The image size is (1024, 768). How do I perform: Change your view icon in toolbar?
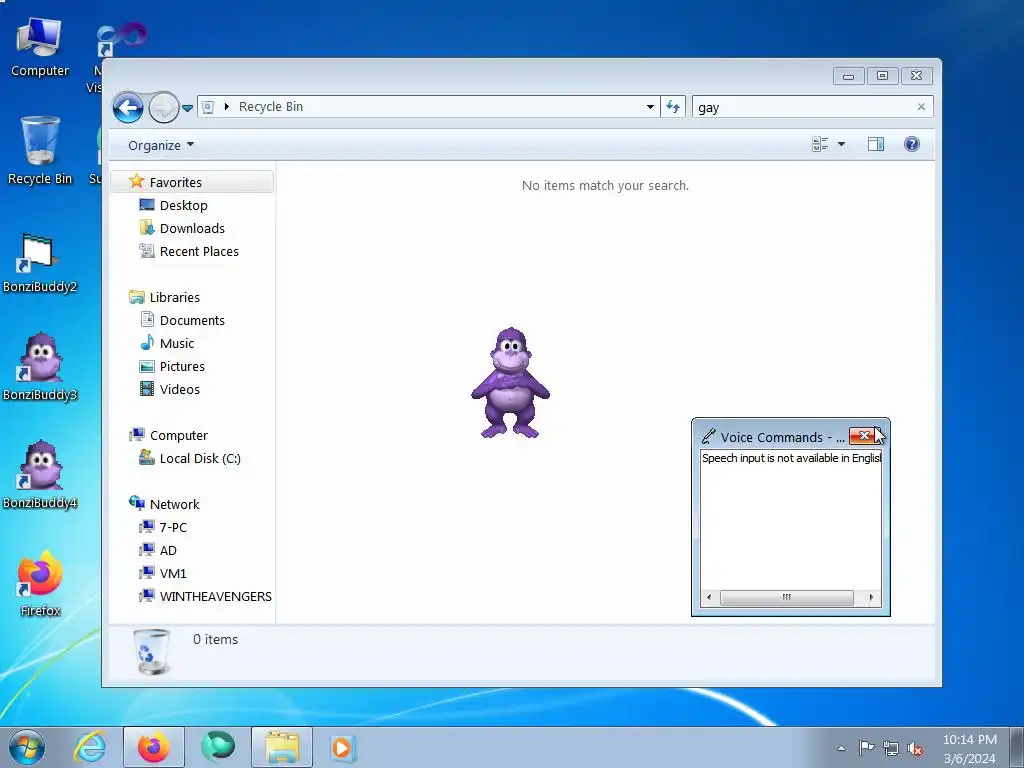[820, 144]
